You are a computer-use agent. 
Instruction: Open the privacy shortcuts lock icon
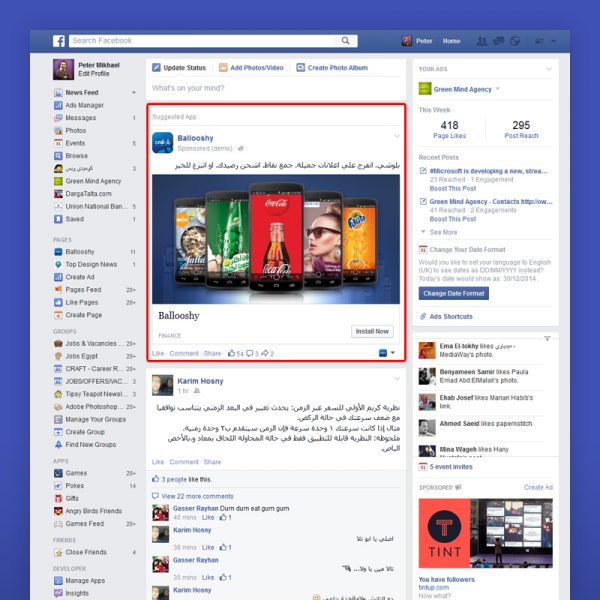[539, 41]
